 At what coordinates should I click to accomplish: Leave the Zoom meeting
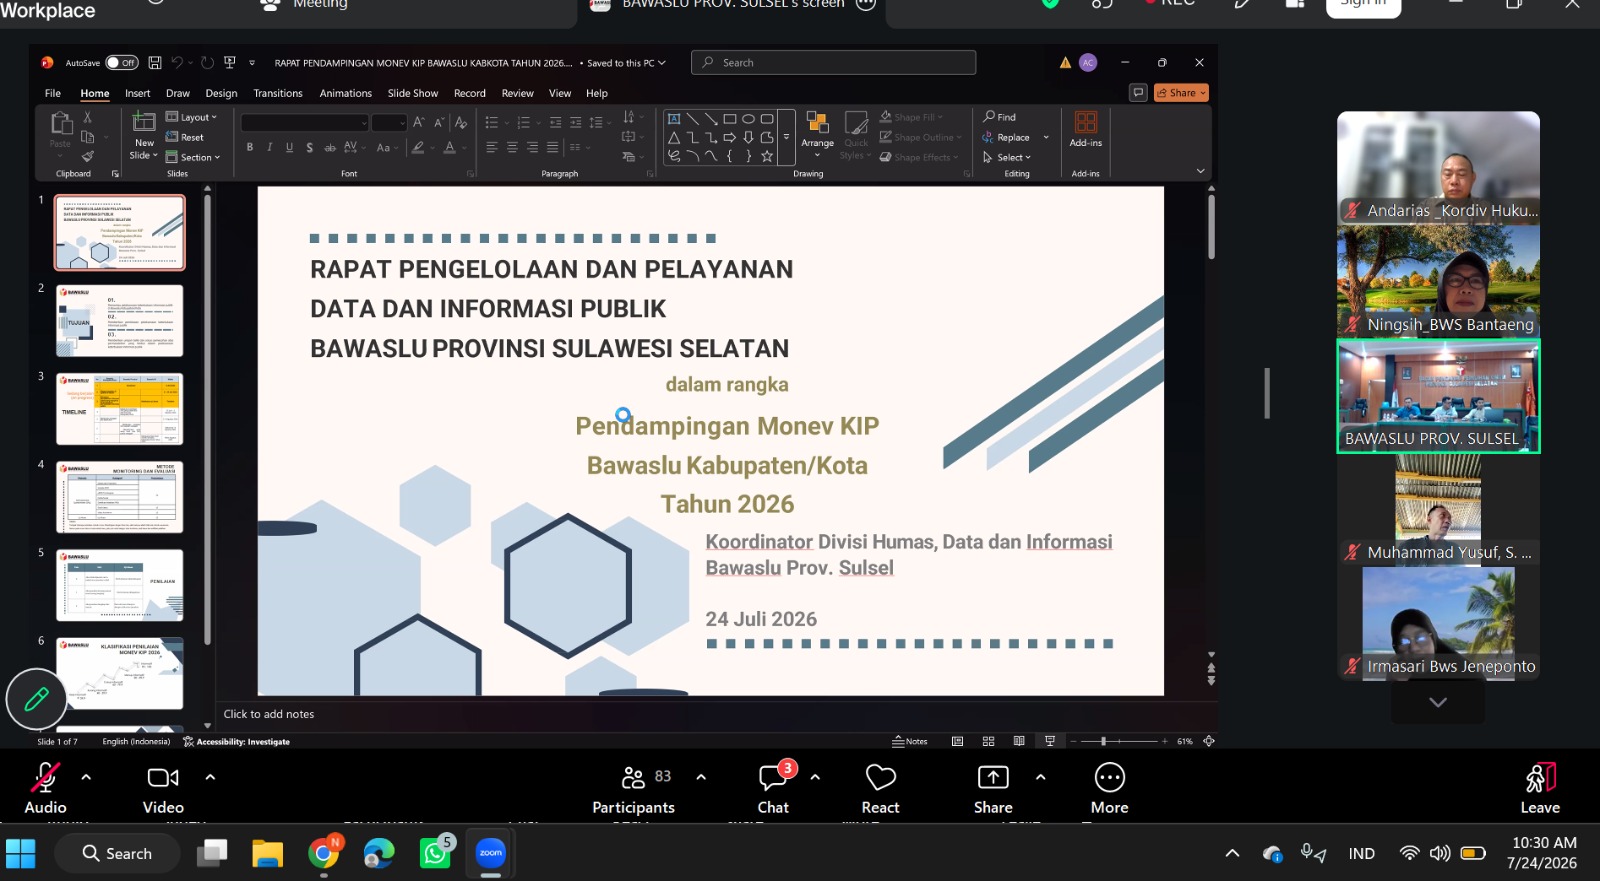pyautogui.click(x=1540, y=788)
